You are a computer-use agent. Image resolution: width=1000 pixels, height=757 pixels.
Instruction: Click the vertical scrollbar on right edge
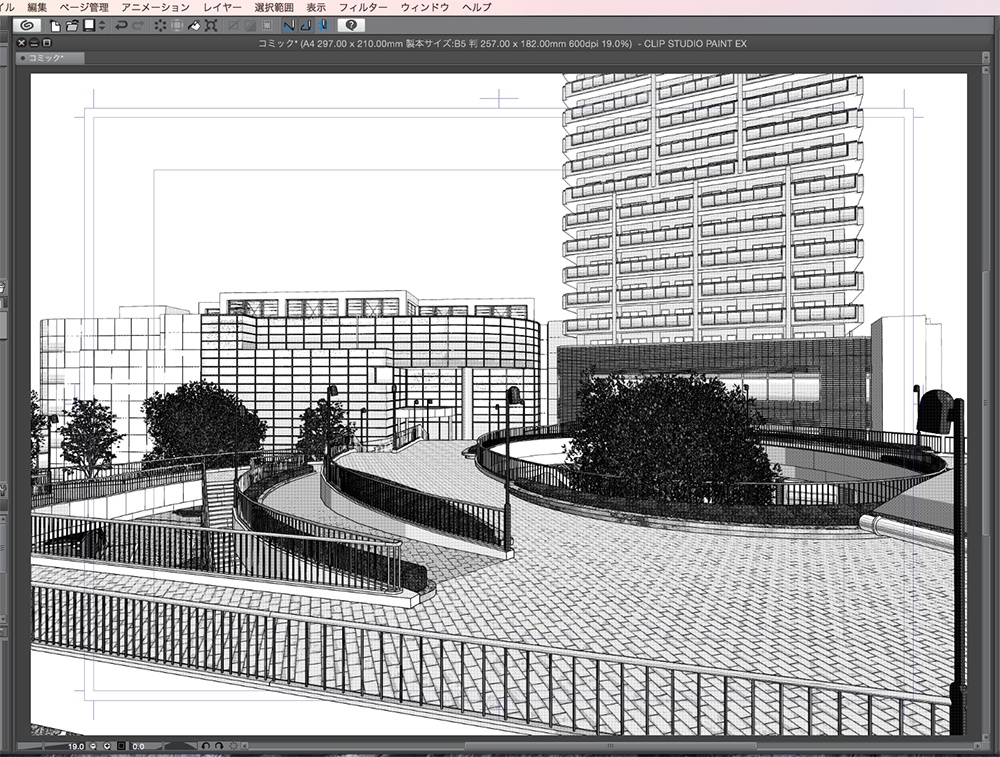pyautogui.click(x=986, y=404)
